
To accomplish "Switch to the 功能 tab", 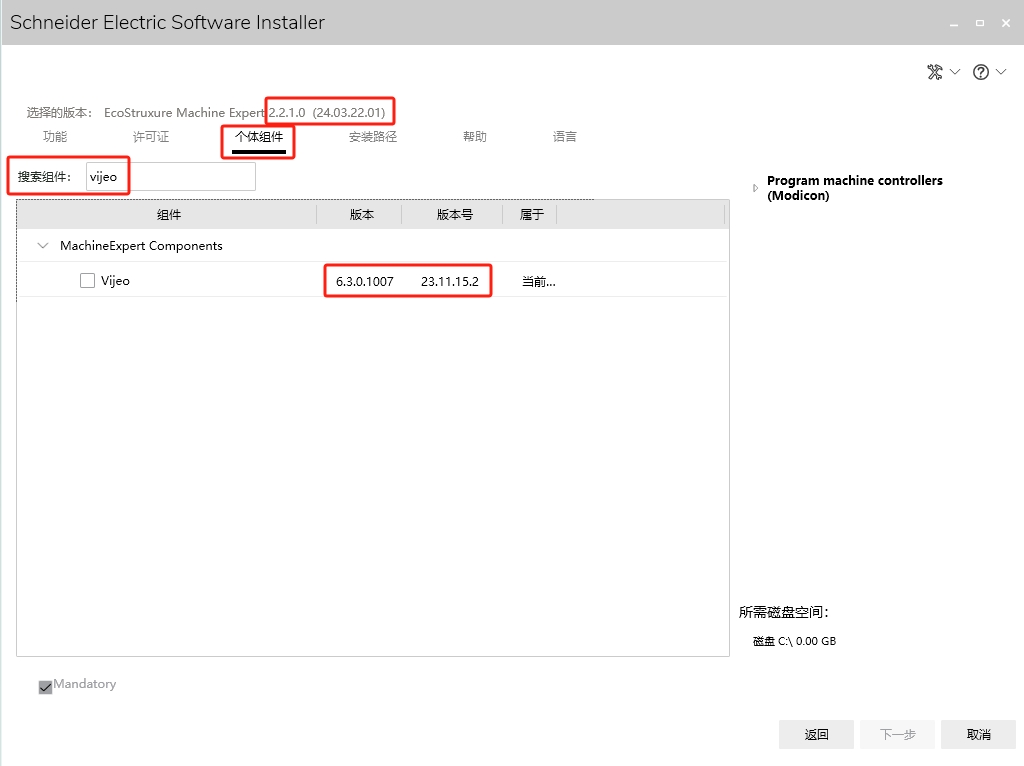I will (55, 137).
